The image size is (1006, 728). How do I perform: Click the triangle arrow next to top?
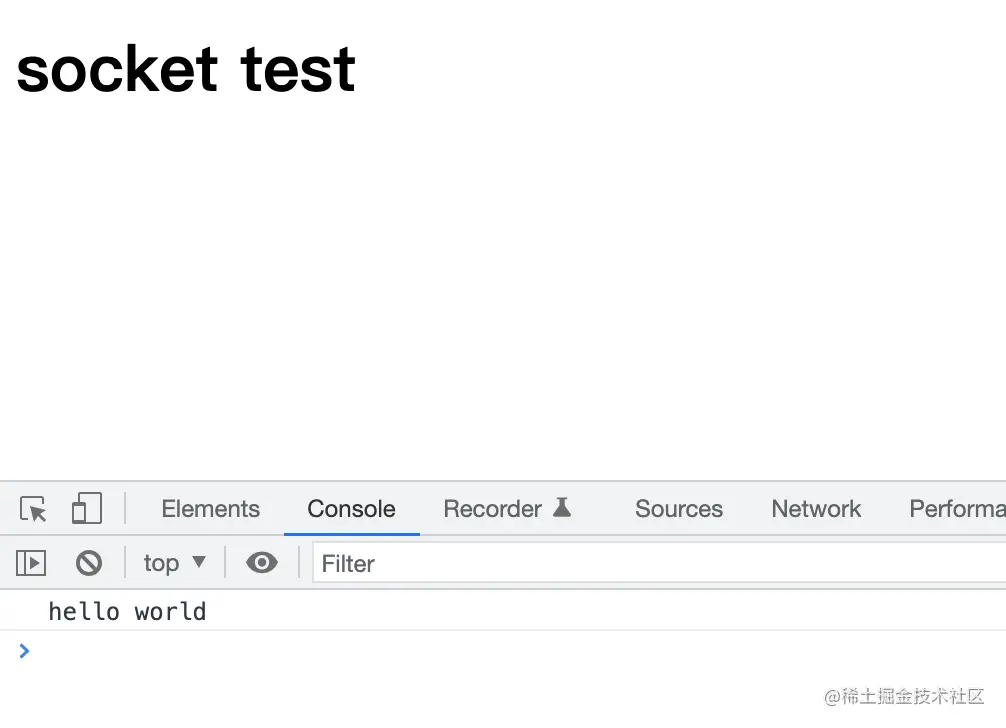click(199, 562)
